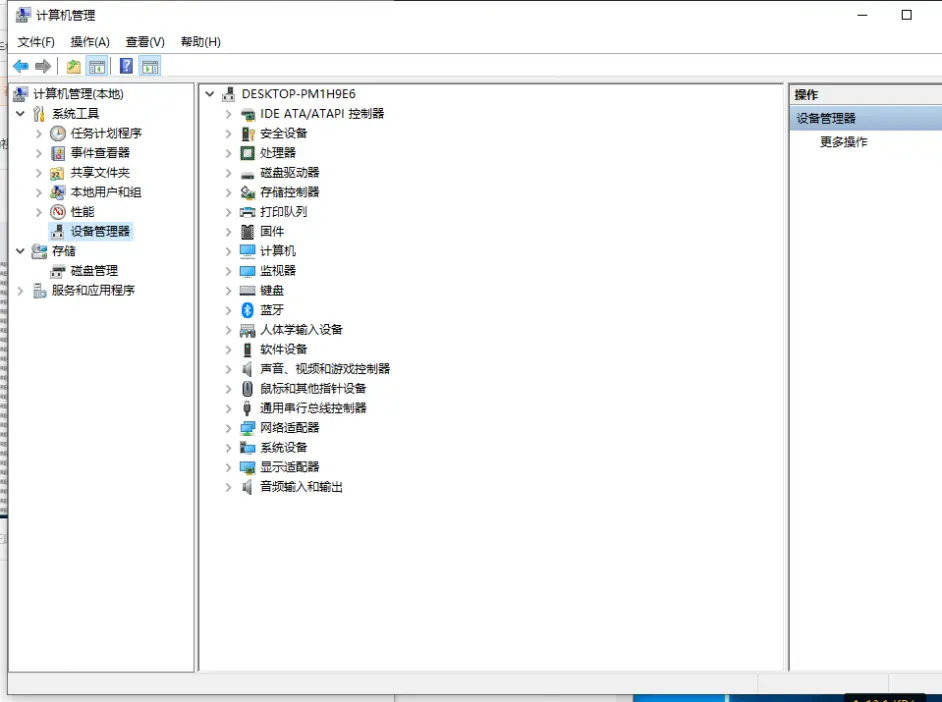Viewport: 942px width, 702px height.
Task: Click the 本地用户和组 icon
Action: (x=58, y=192)
